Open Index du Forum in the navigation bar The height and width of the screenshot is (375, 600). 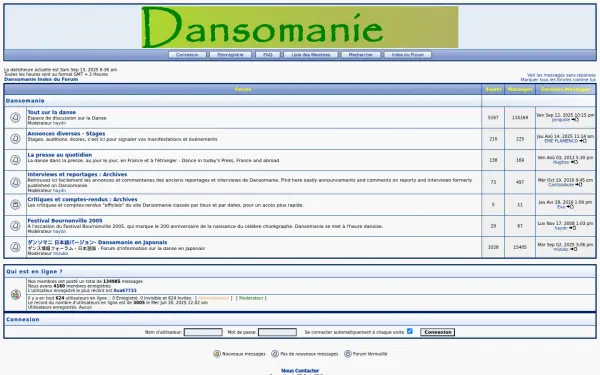click(x=408, y=55)
